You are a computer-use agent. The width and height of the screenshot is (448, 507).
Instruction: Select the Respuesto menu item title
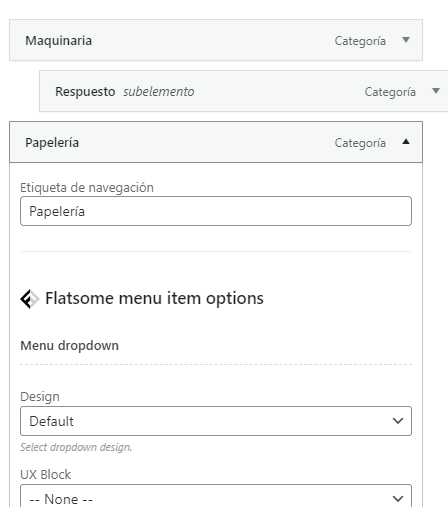pyautogui.click(x=85, y=92)
